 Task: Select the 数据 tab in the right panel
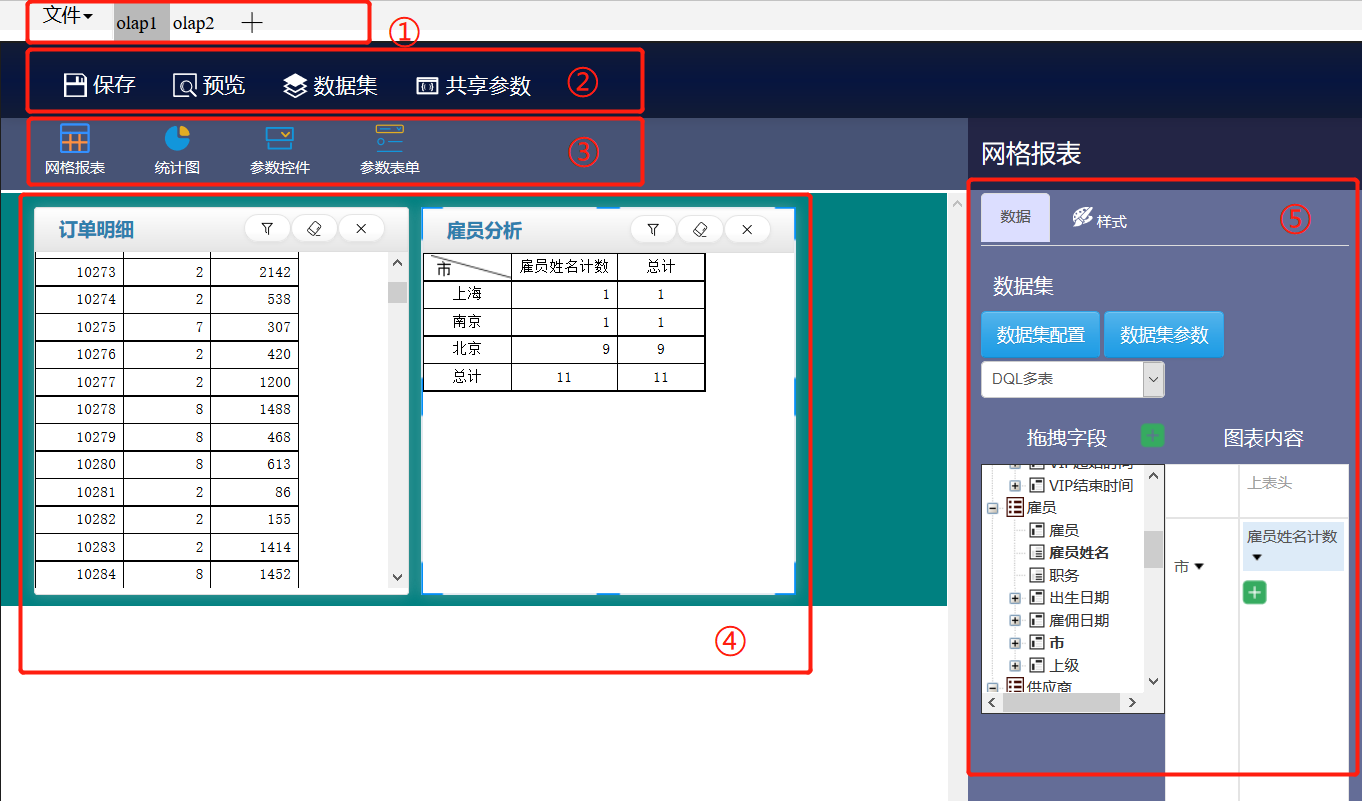(x=1015, y=217)
